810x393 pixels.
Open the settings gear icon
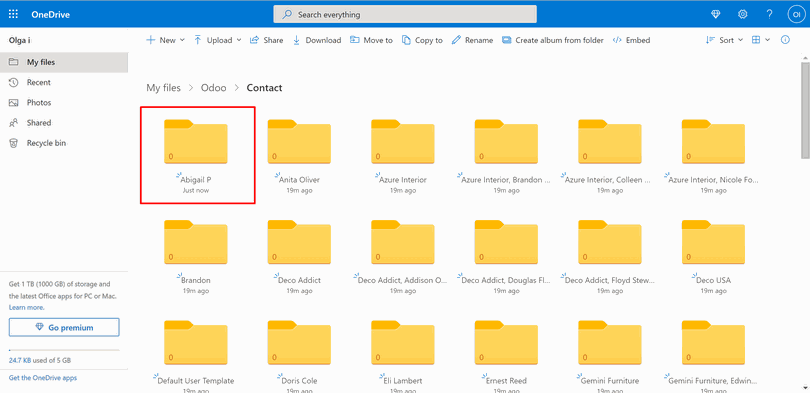tap(742, 14)
